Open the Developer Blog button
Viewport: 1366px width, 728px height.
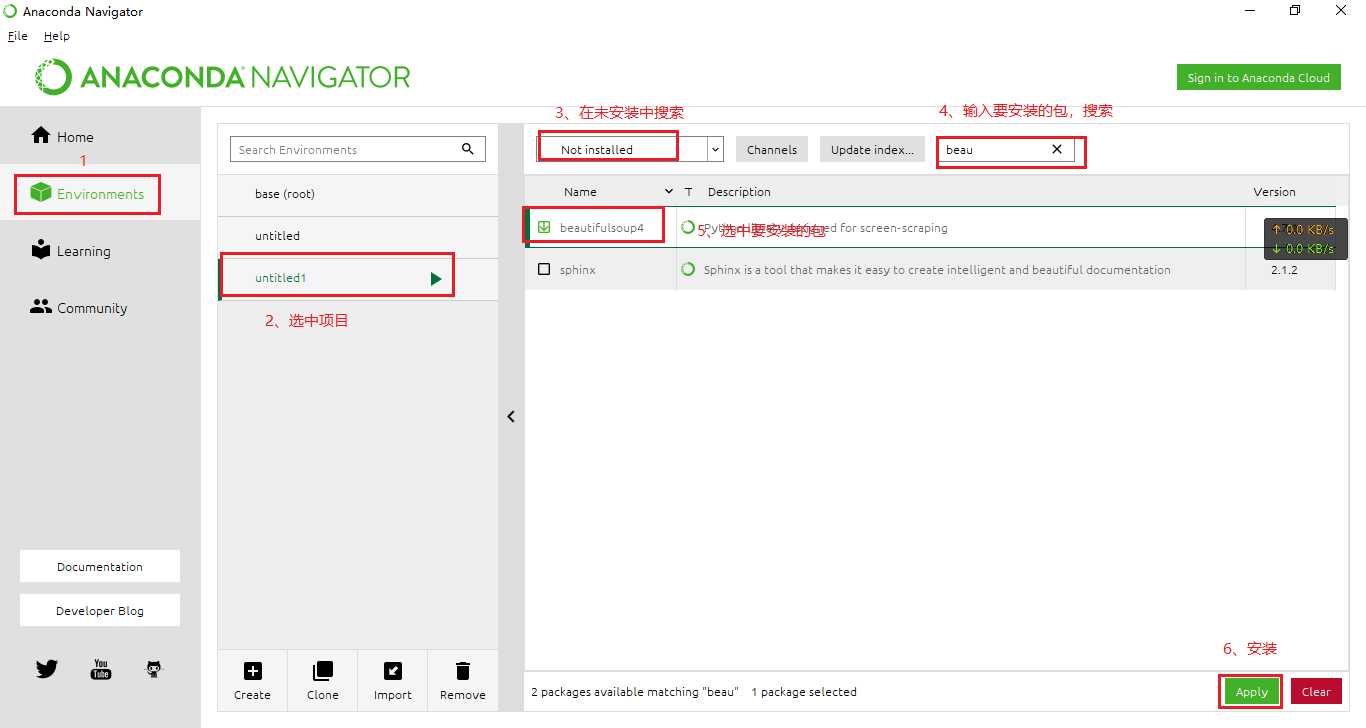point(100,610)
